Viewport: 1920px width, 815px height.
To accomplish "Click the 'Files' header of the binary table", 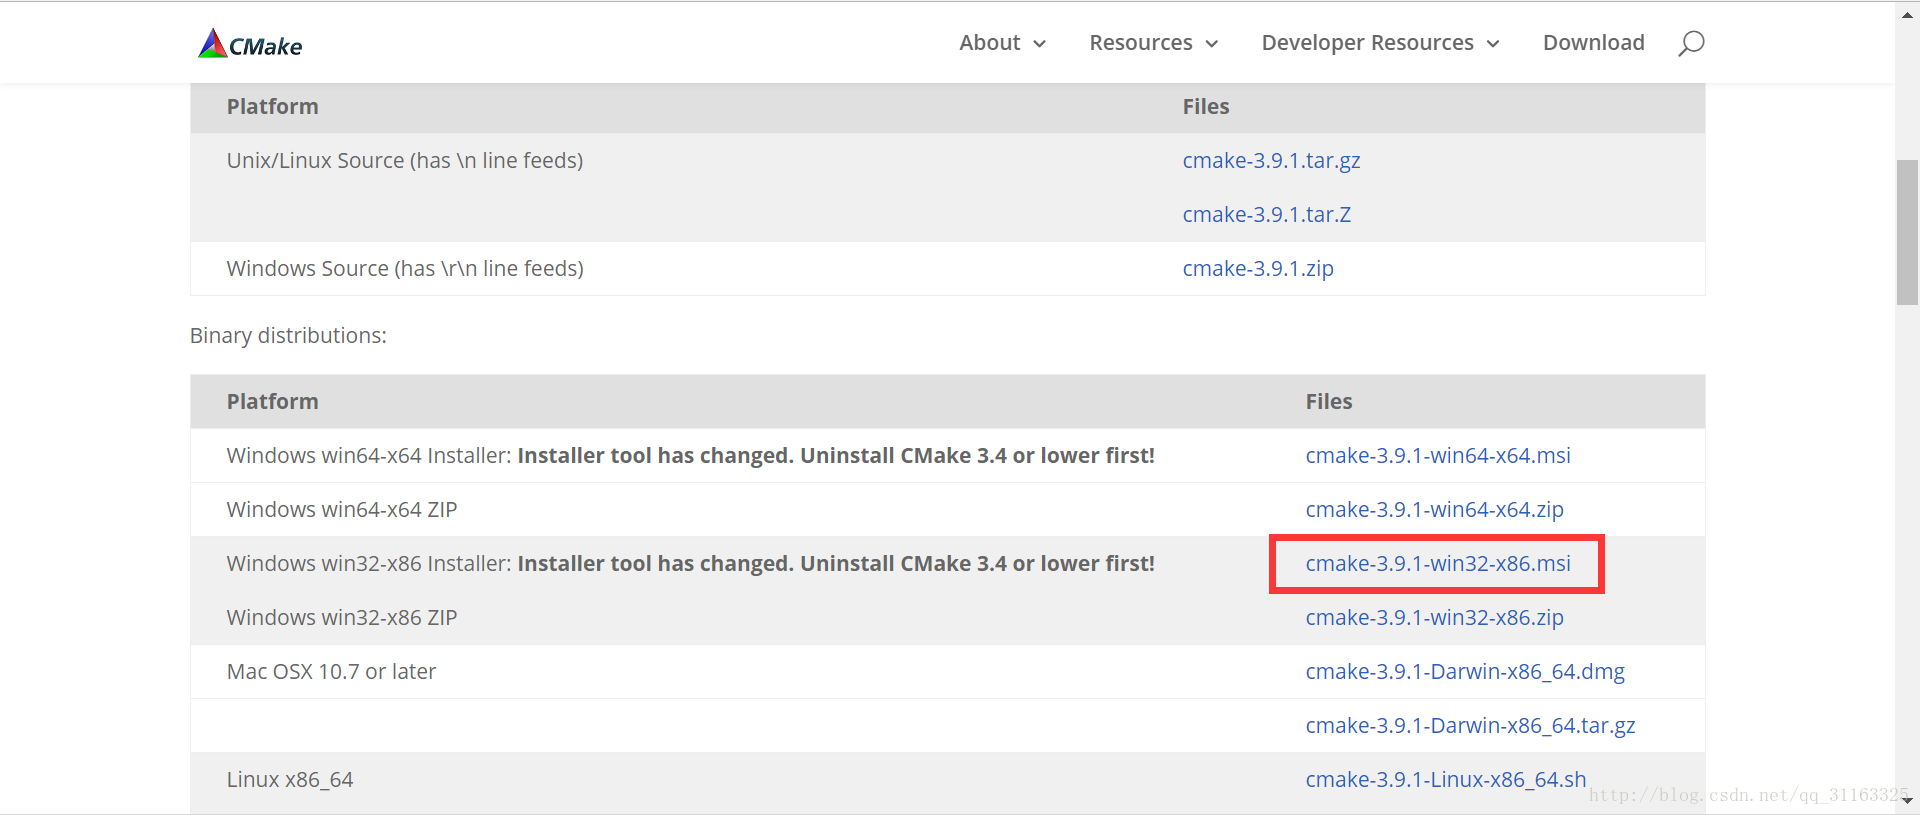I will point(1329,402).
